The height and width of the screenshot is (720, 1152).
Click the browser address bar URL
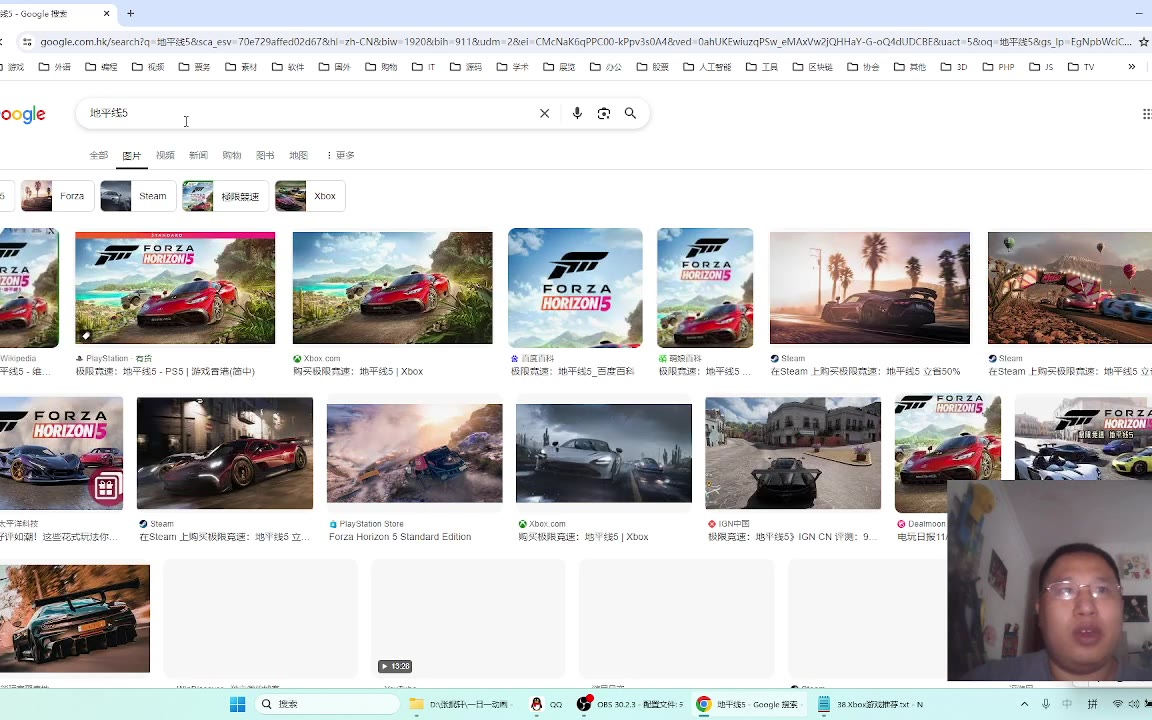click(586, 42)
